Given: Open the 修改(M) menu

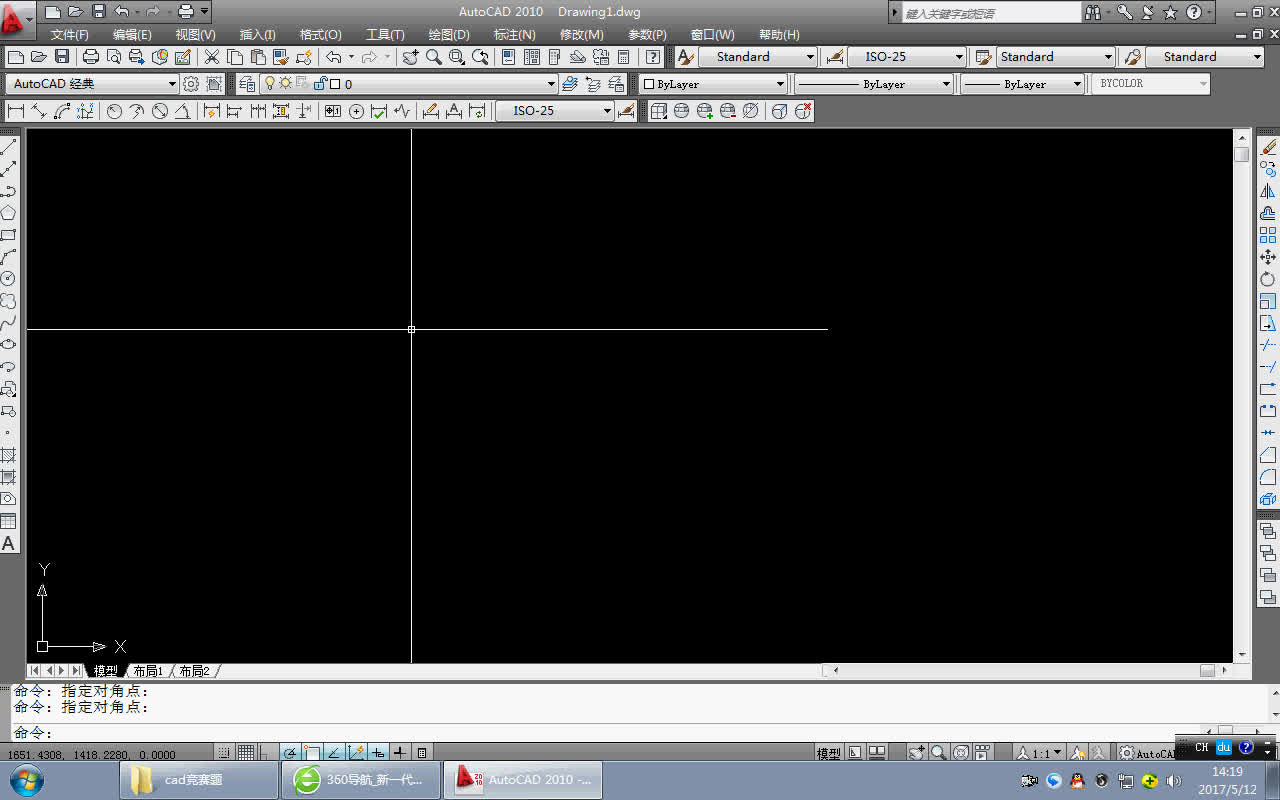Looking at the screenshot, I should (582, 35).
